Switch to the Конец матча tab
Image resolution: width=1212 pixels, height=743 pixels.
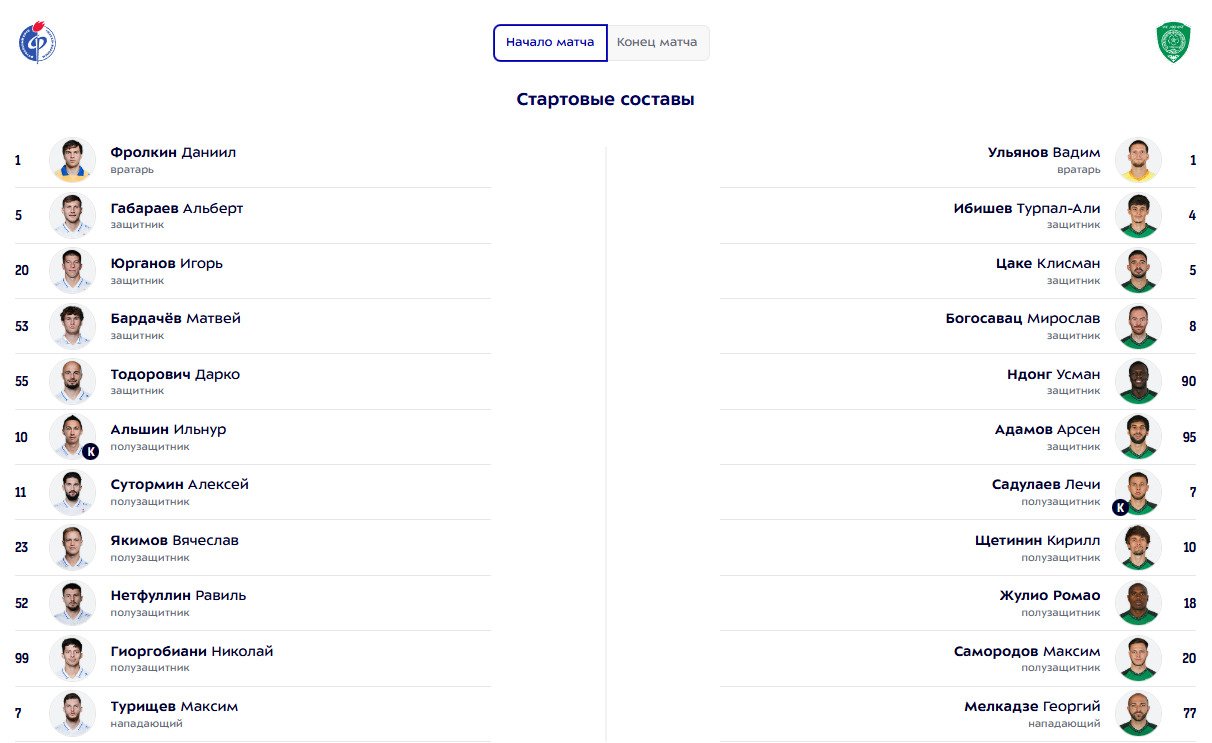point(657,43)
